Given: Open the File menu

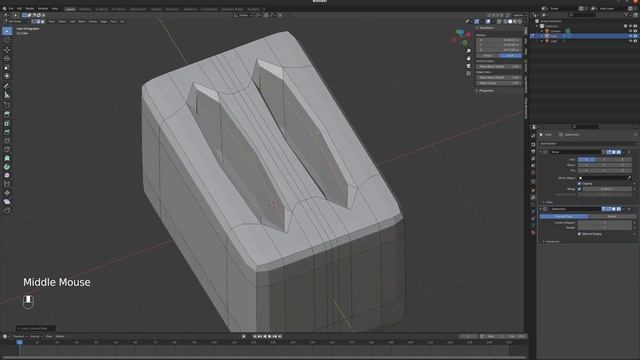Looking at the screenshot, I should 11,8.
